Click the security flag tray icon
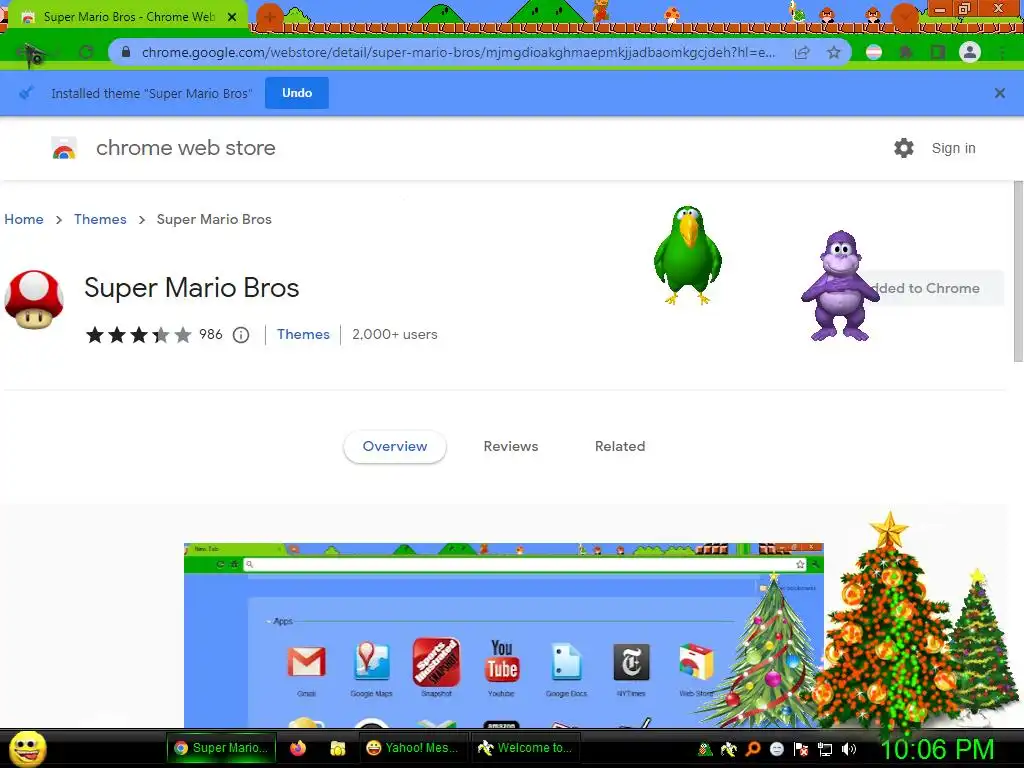 click(x=801, y=749)
